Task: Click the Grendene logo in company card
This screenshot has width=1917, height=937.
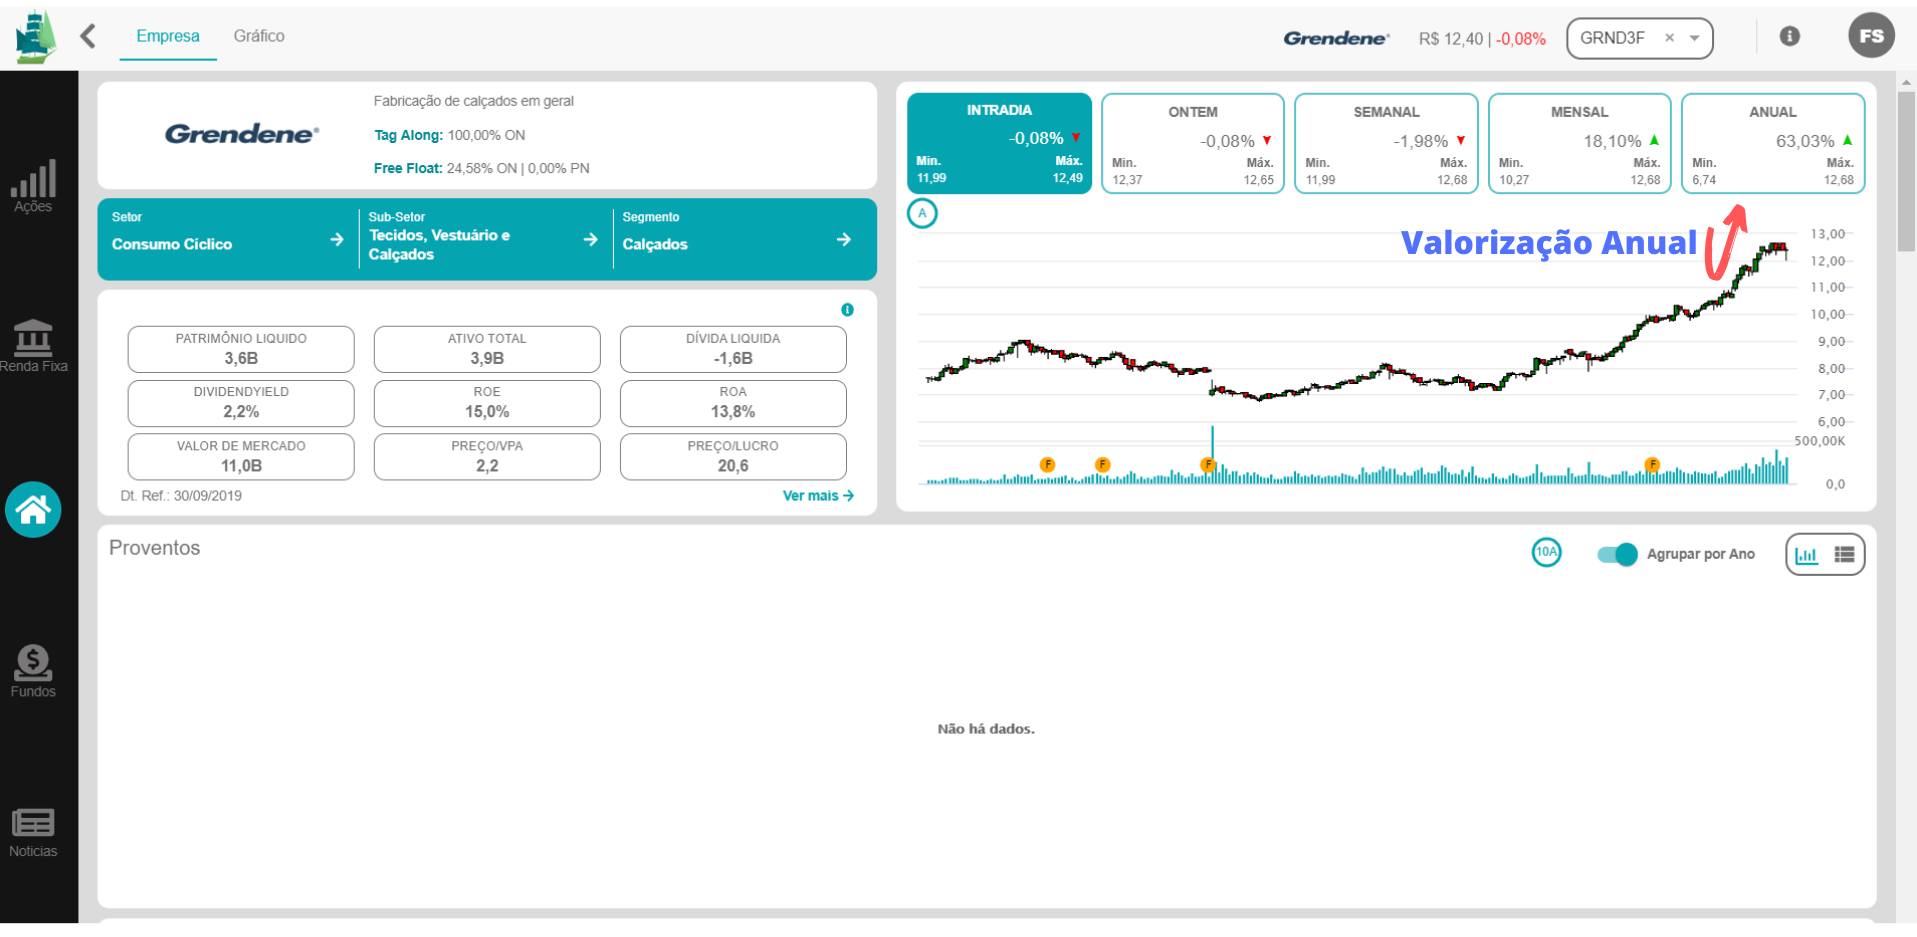Action: click(242, 134)
